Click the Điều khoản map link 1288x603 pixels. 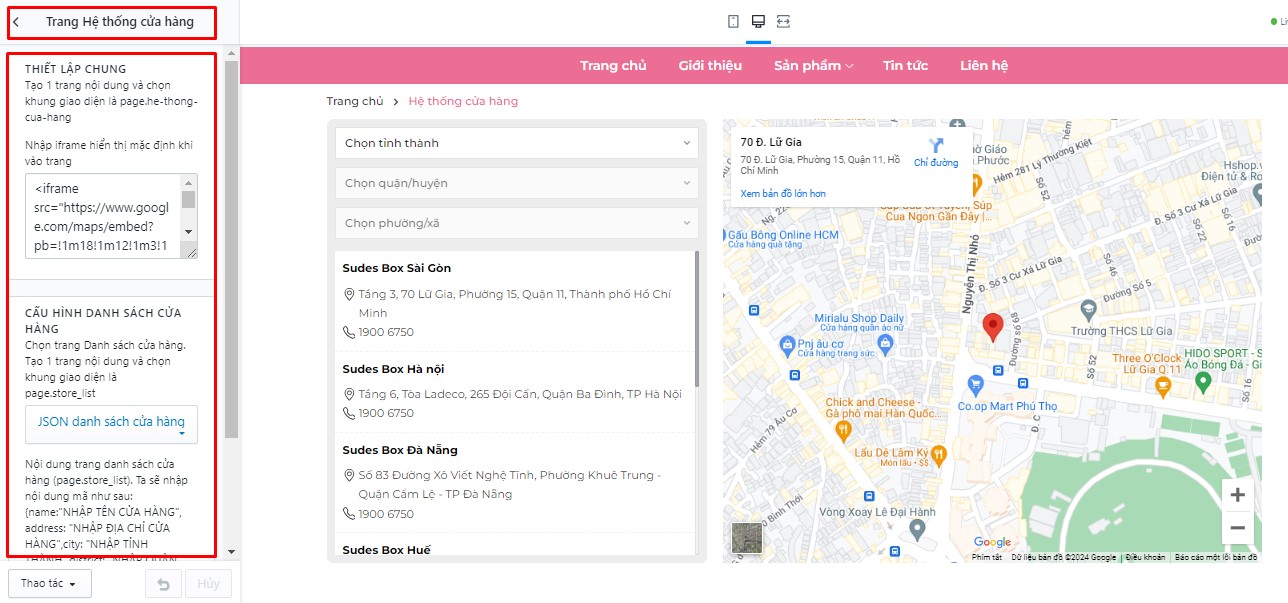[x=1145, y=557]
